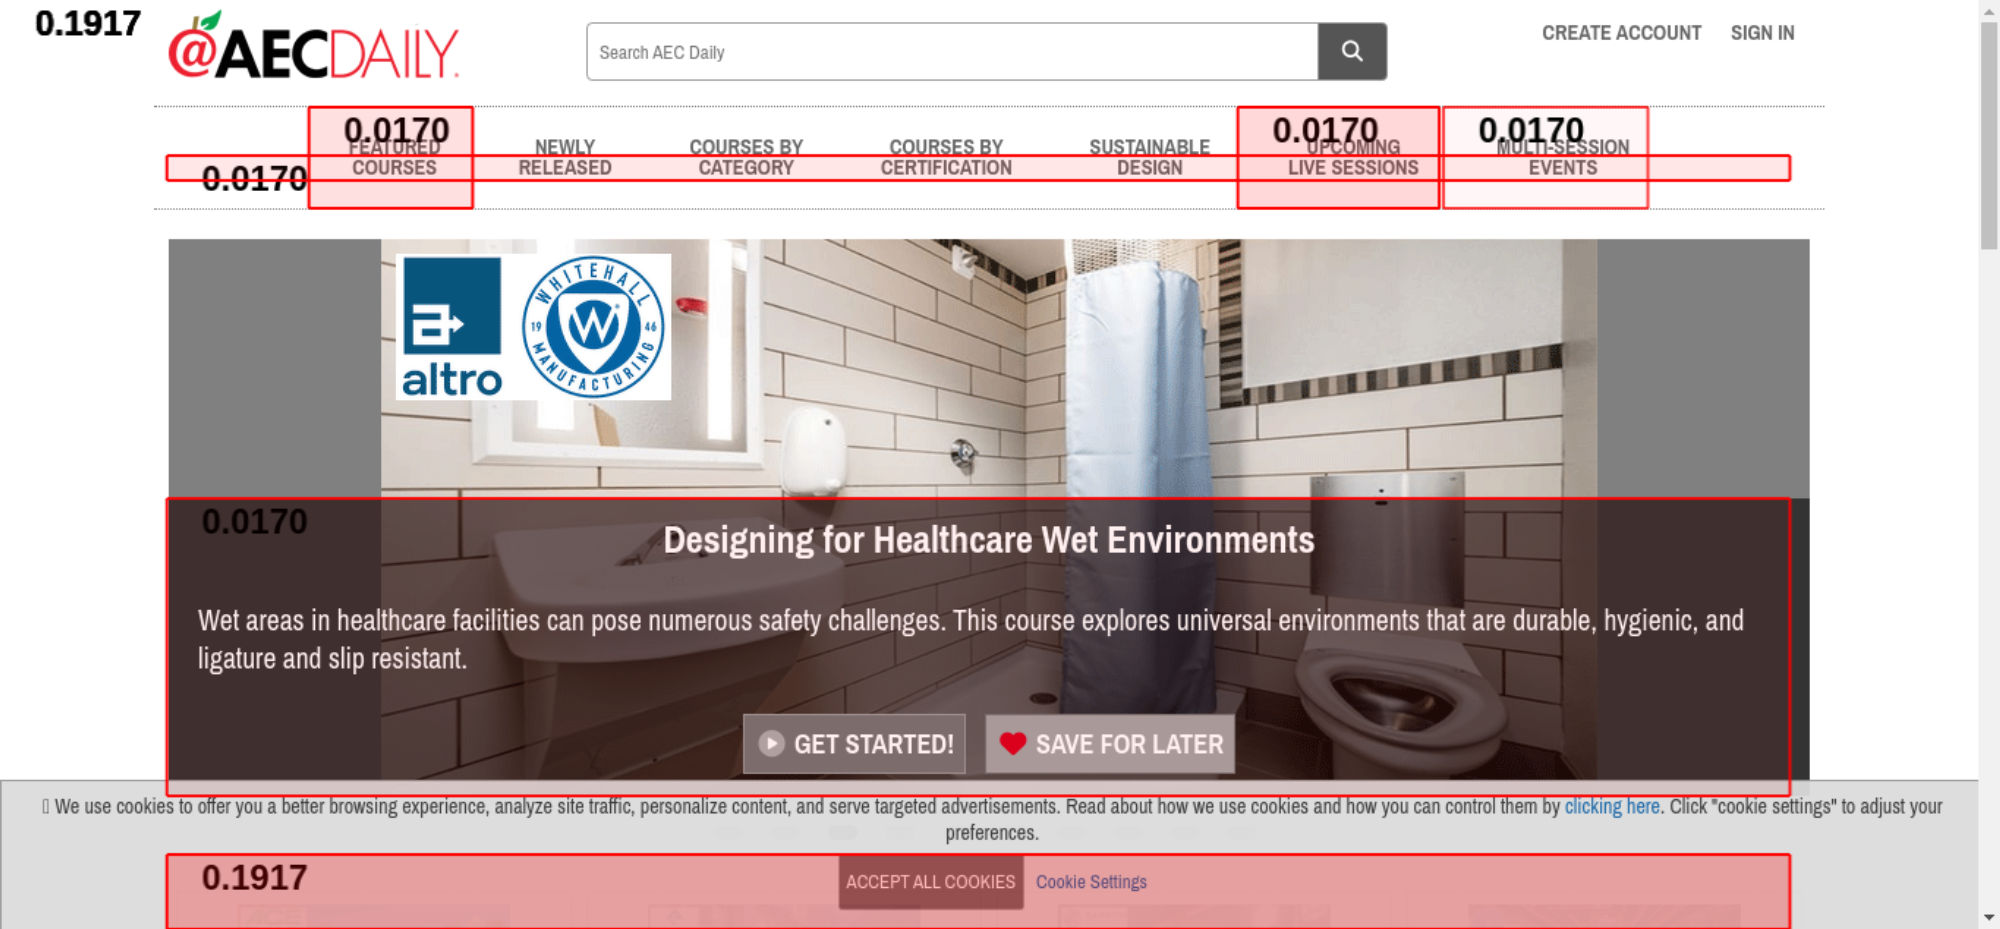Follow the 'clicking here' cookie policy link
Screen dimensions: 2000x929
tap(1612, 806)
